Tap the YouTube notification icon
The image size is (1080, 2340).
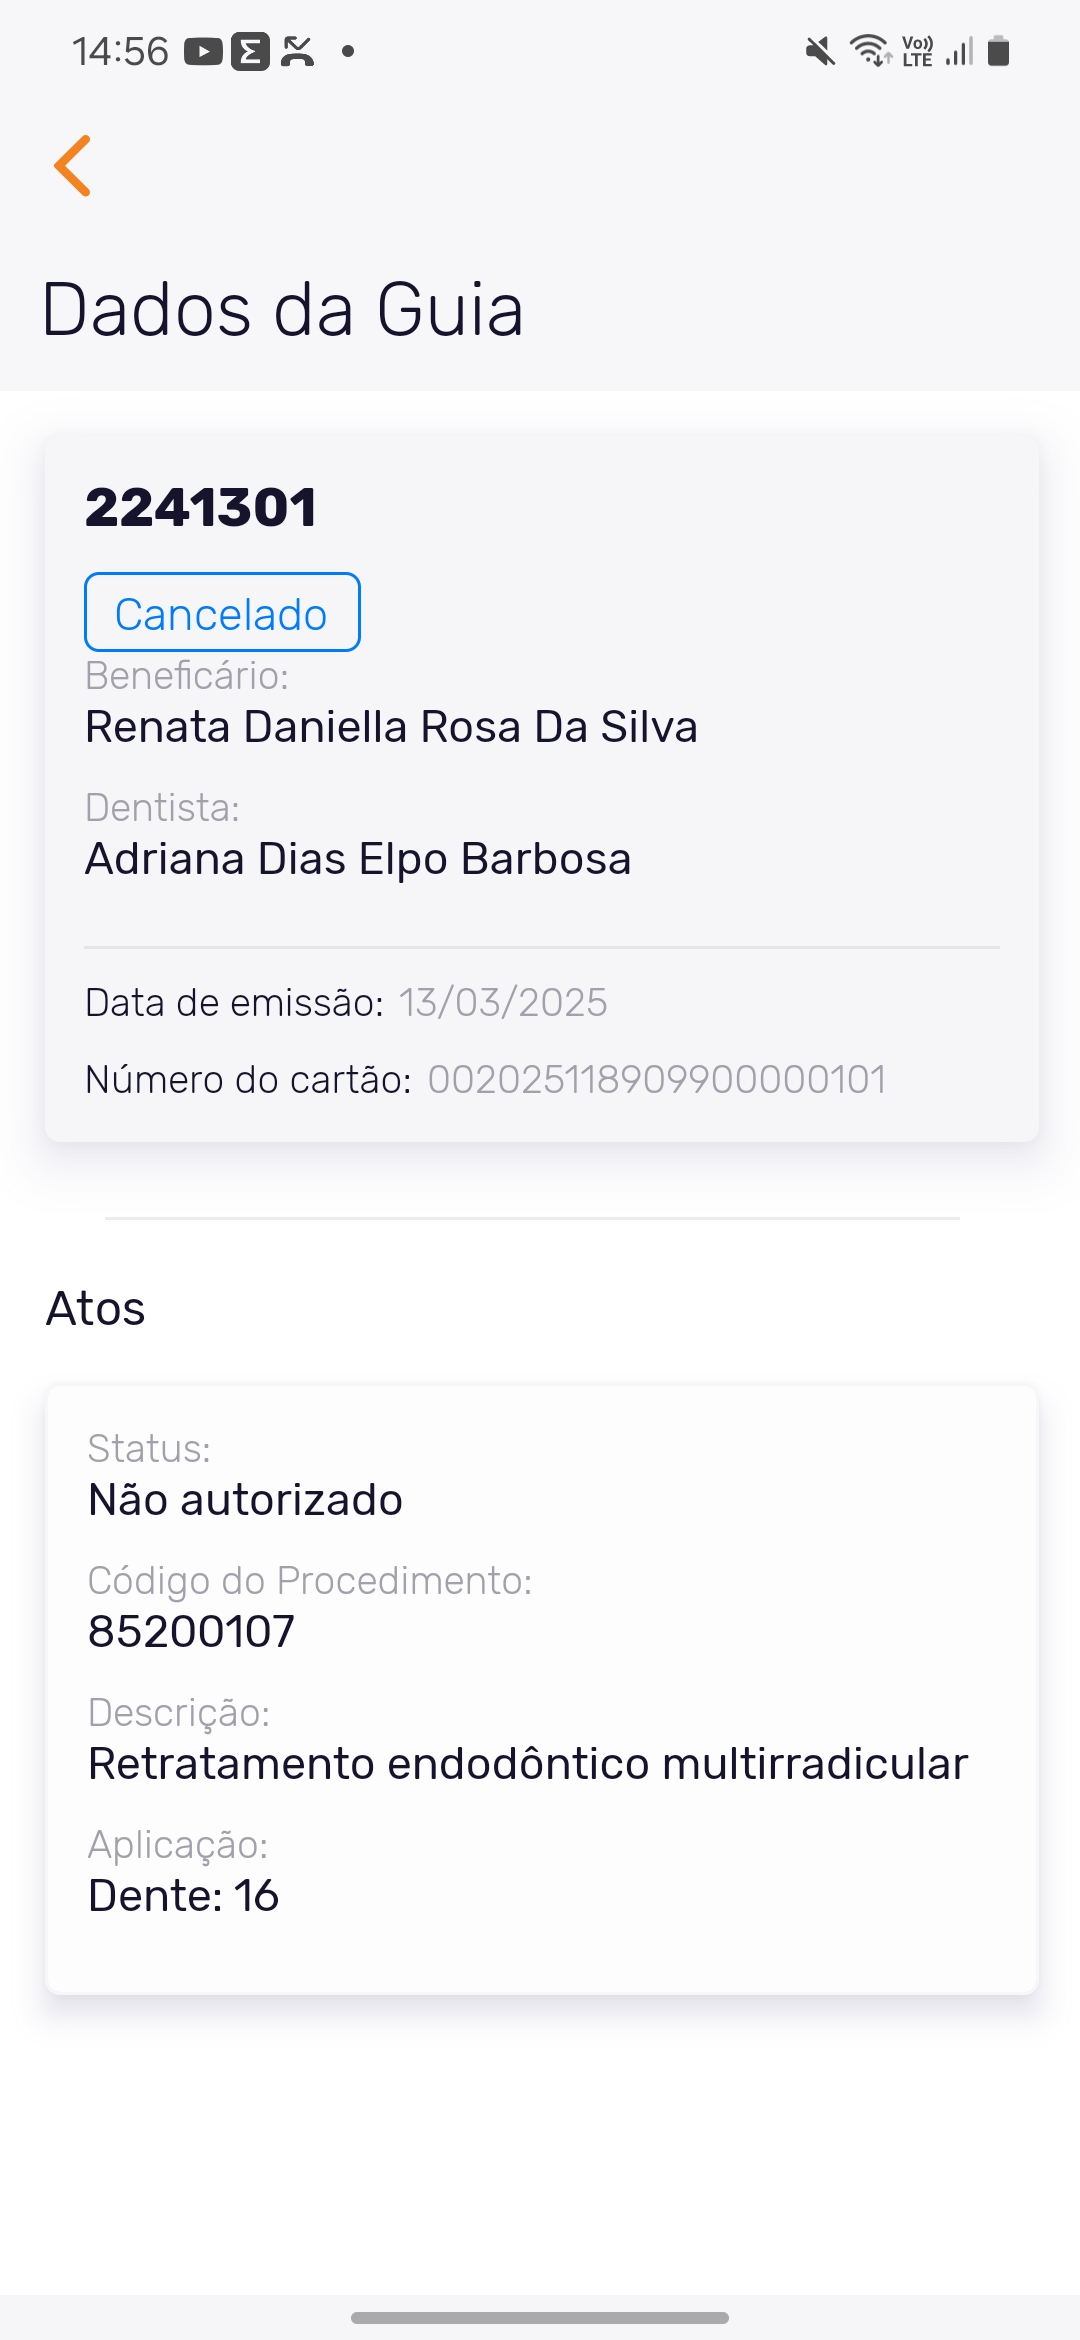coord(203,51)
